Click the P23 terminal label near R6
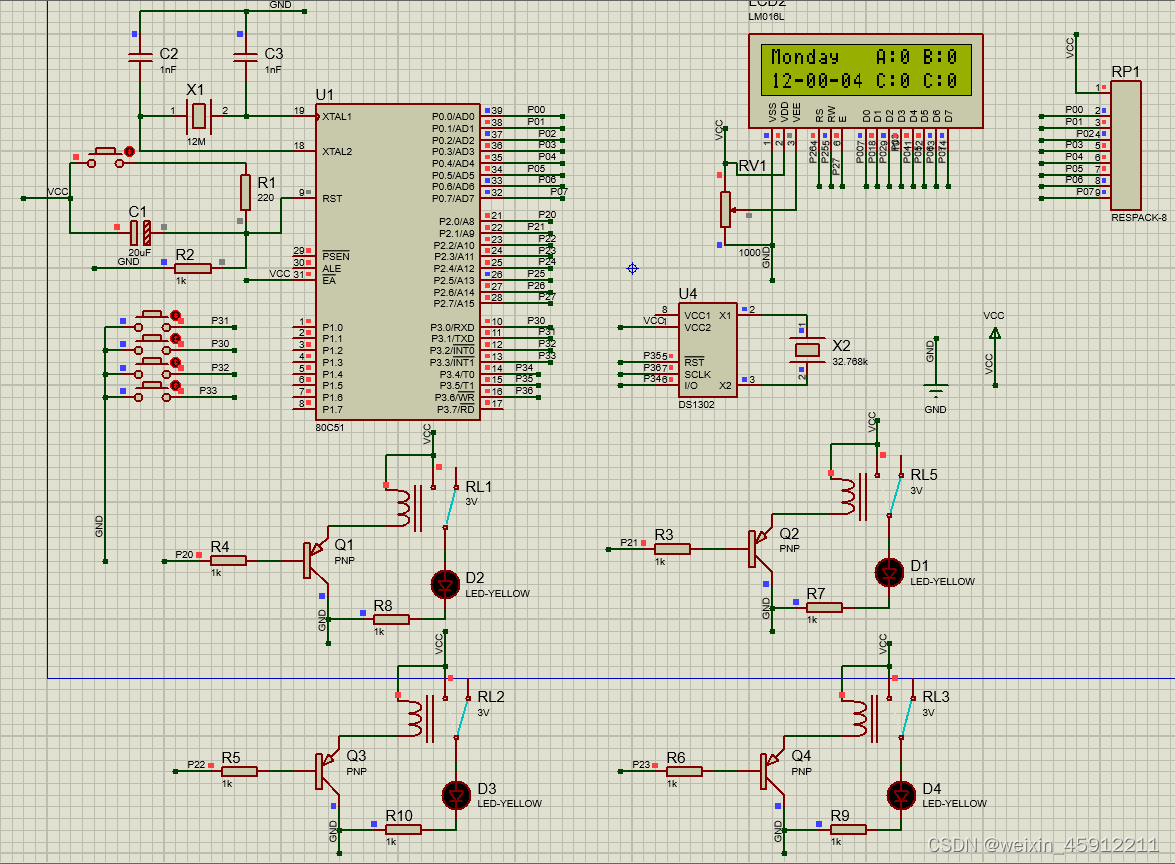This screenshot has width=1175, height=864. pyautogui.click(x=641, y=764)
